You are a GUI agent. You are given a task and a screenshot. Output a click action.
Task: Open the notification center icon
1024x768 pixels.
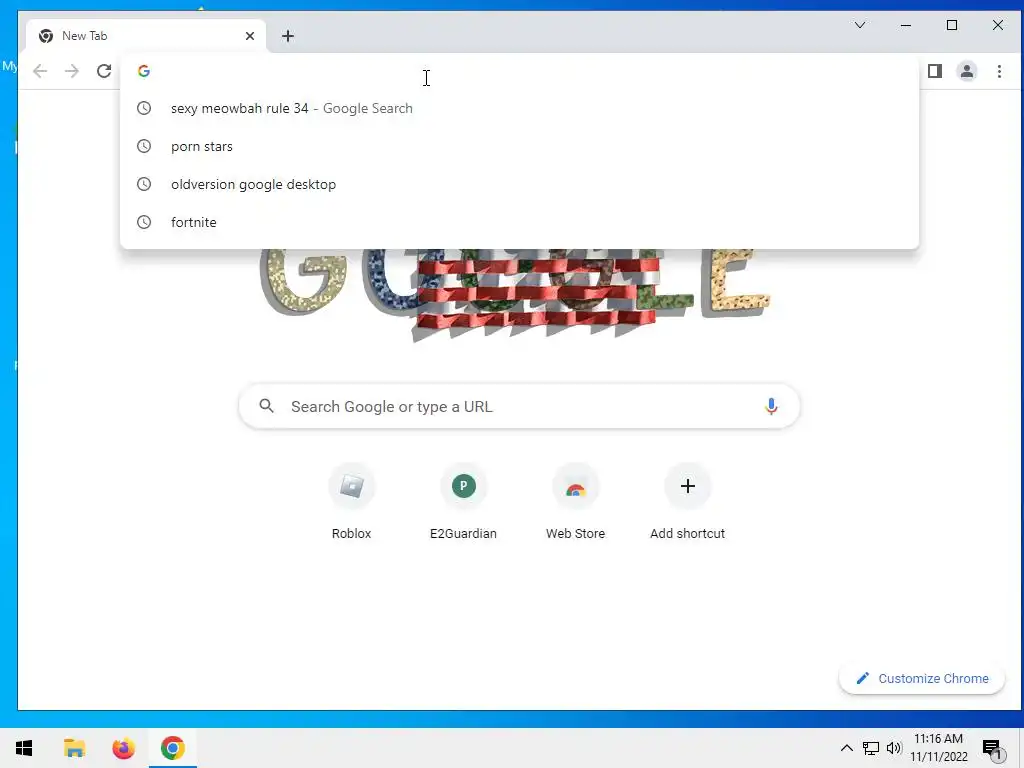click(992, 749)
